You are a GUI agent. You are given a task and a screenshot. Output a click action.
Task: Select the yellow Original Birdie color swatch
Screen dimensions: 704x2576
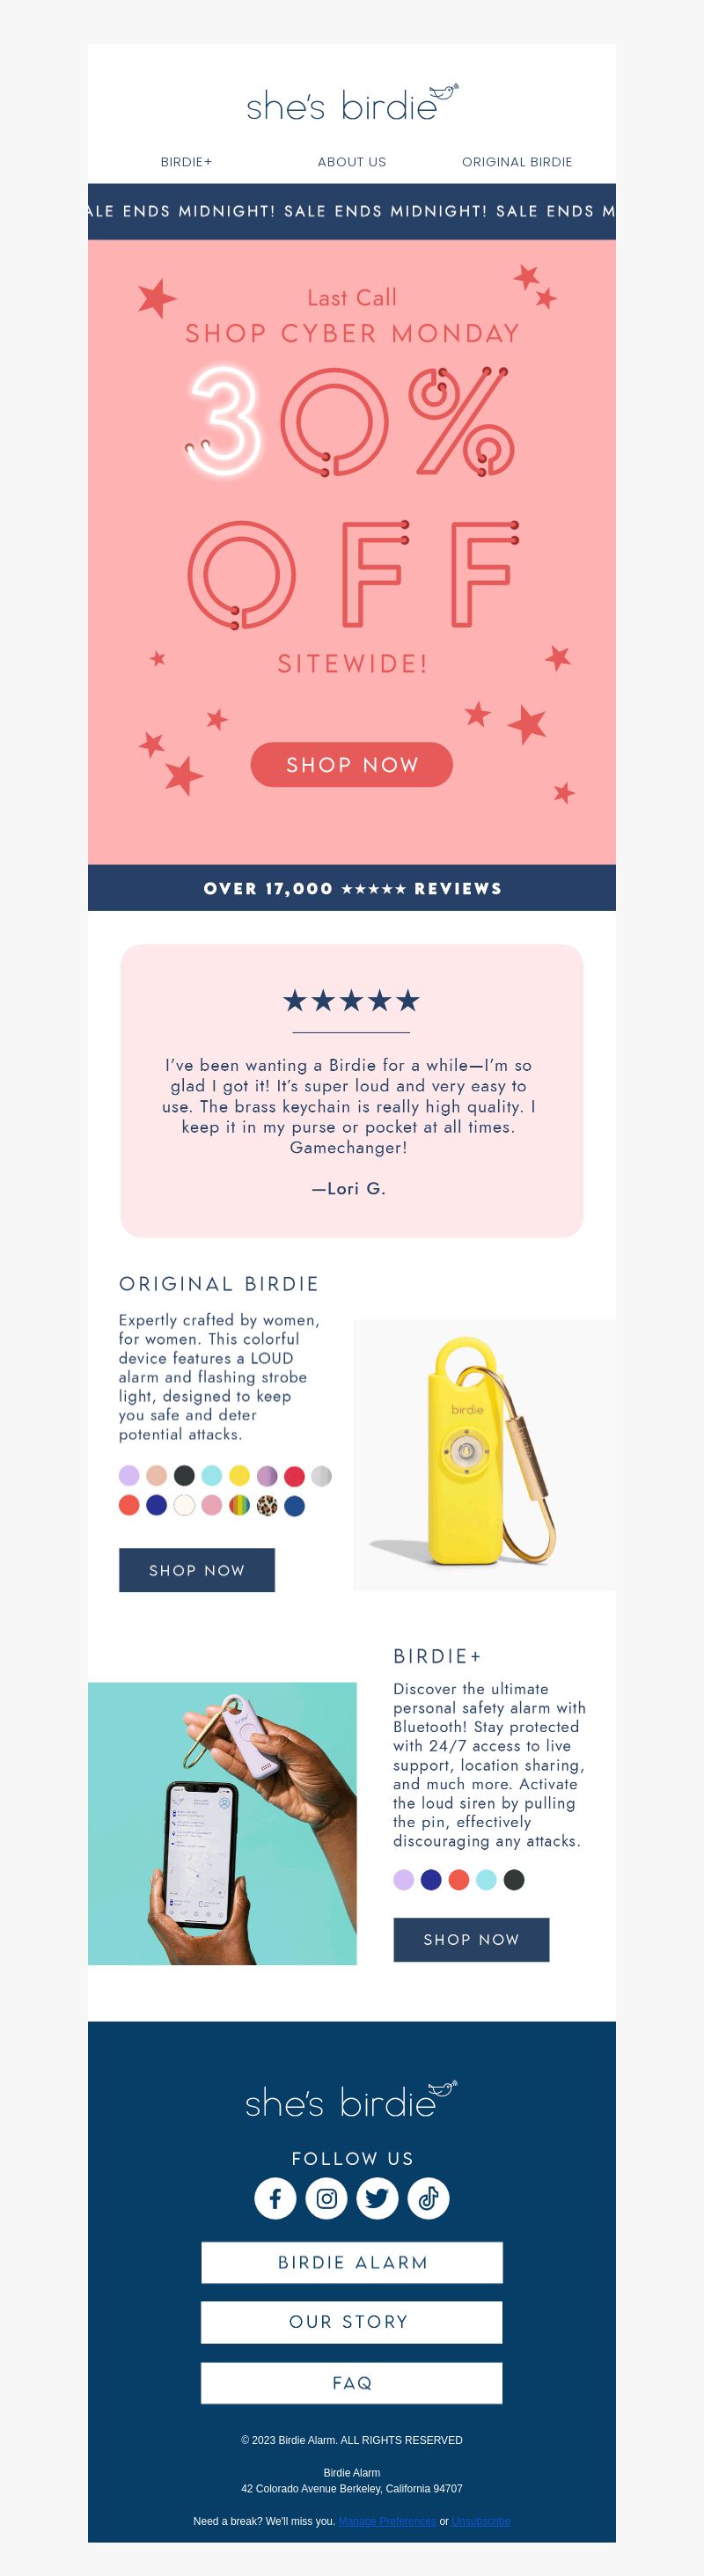[239, 1475]
